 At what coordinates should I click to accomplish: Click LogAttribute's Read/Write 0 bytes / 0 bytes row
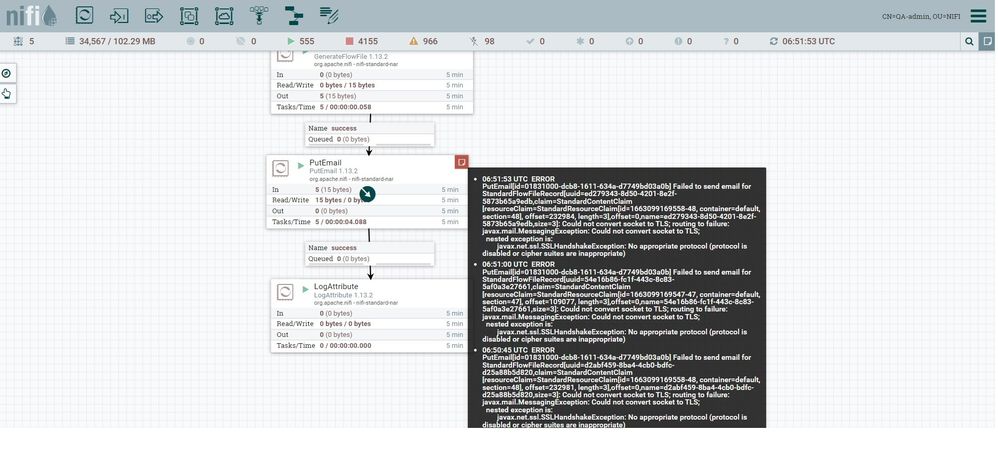click(x=372, y=324)
